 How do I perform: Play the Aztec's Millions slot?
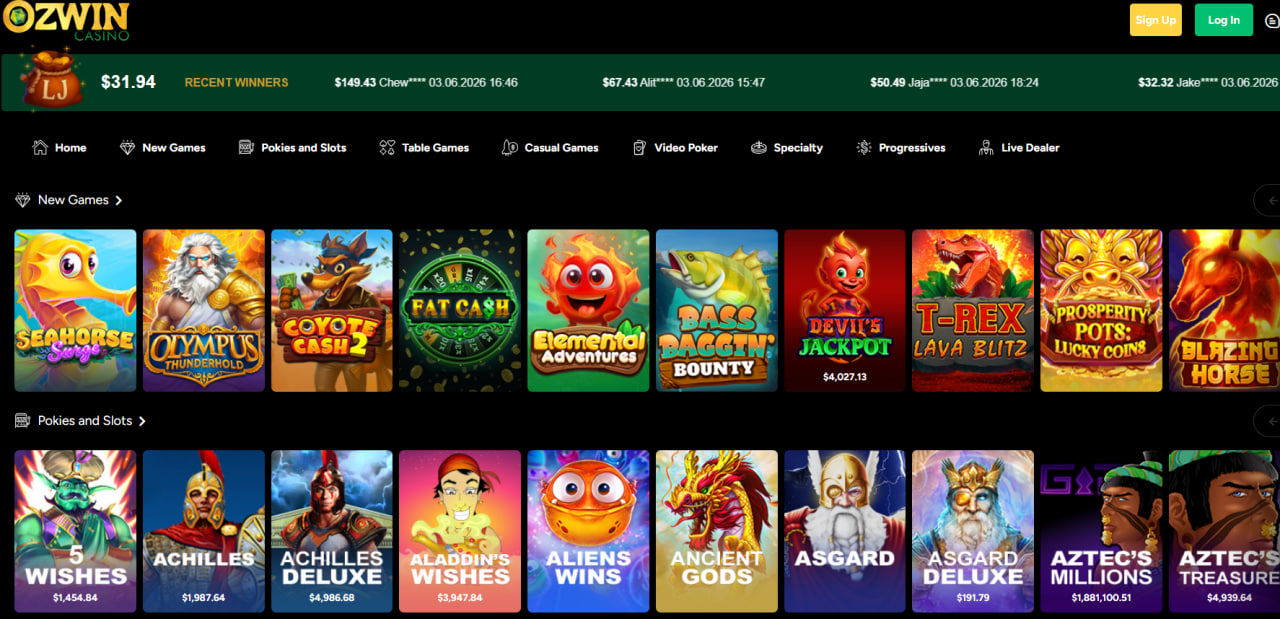(x=1101, y=531)
